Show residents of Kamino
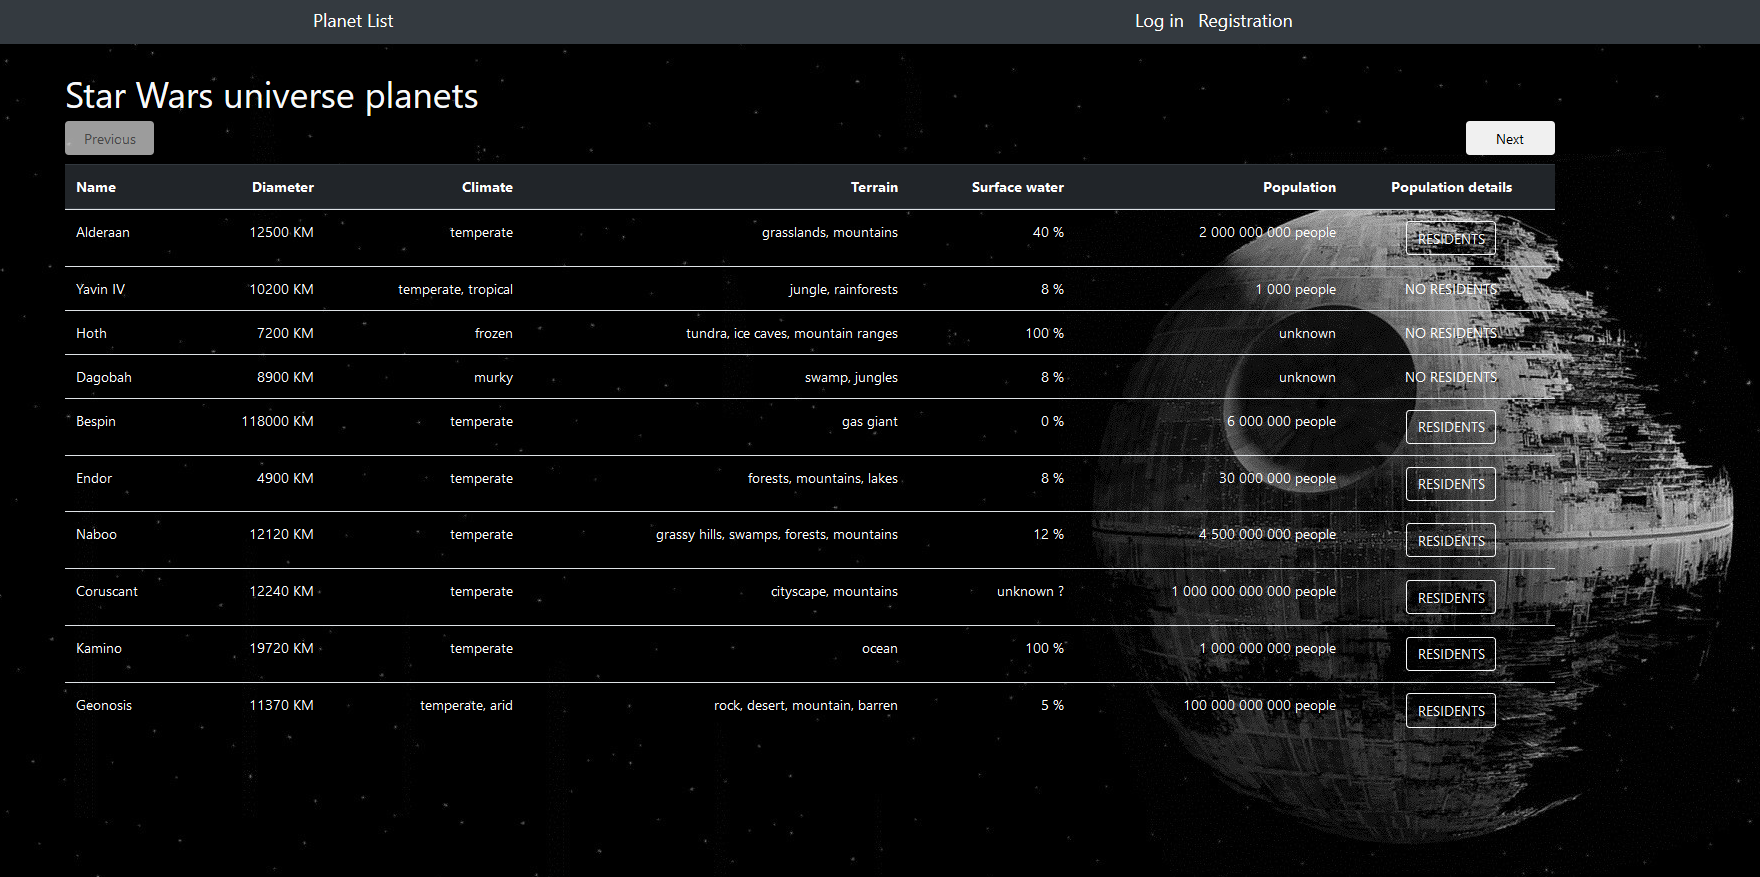 1450,654
